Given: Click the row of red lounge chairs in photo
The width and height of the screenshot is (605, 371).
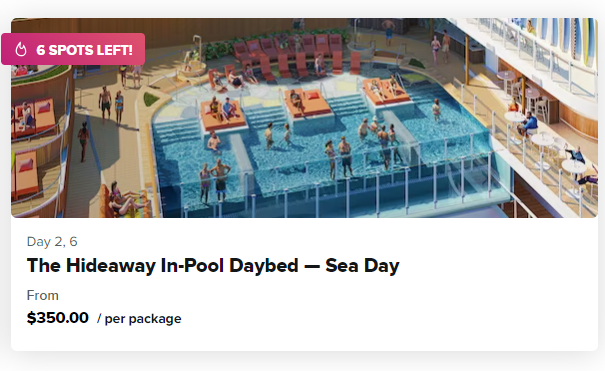Looking at the screenshot, I should pos(289,56).
